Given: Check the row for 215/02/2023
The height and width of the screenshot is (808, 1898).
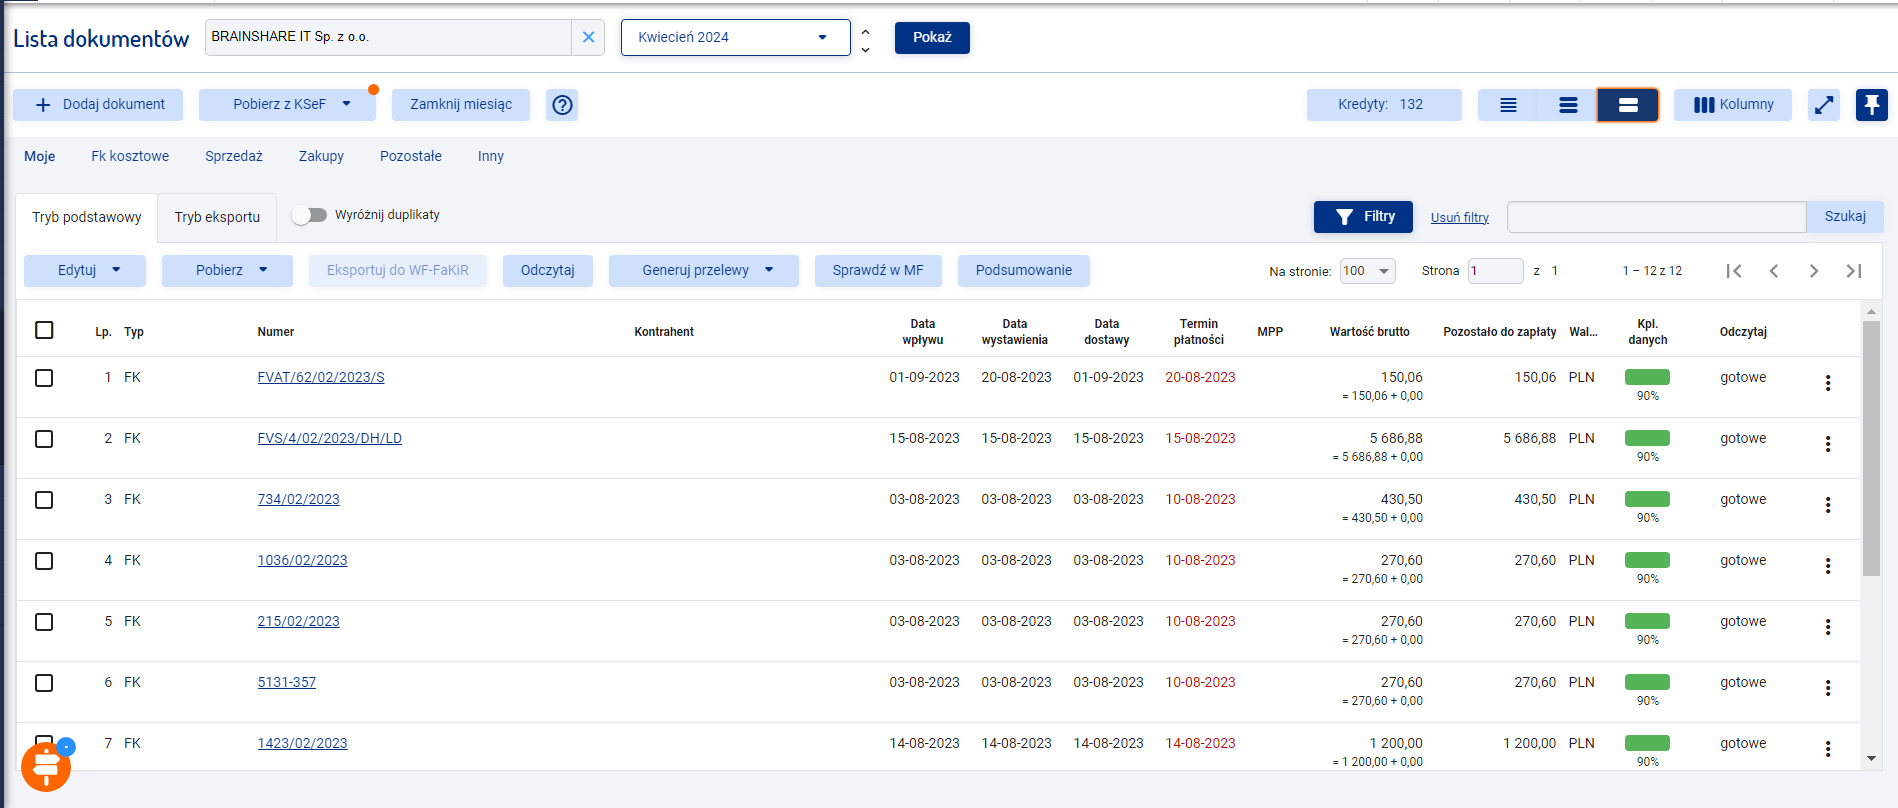Looking at the screenshot, I should point(44,622).
